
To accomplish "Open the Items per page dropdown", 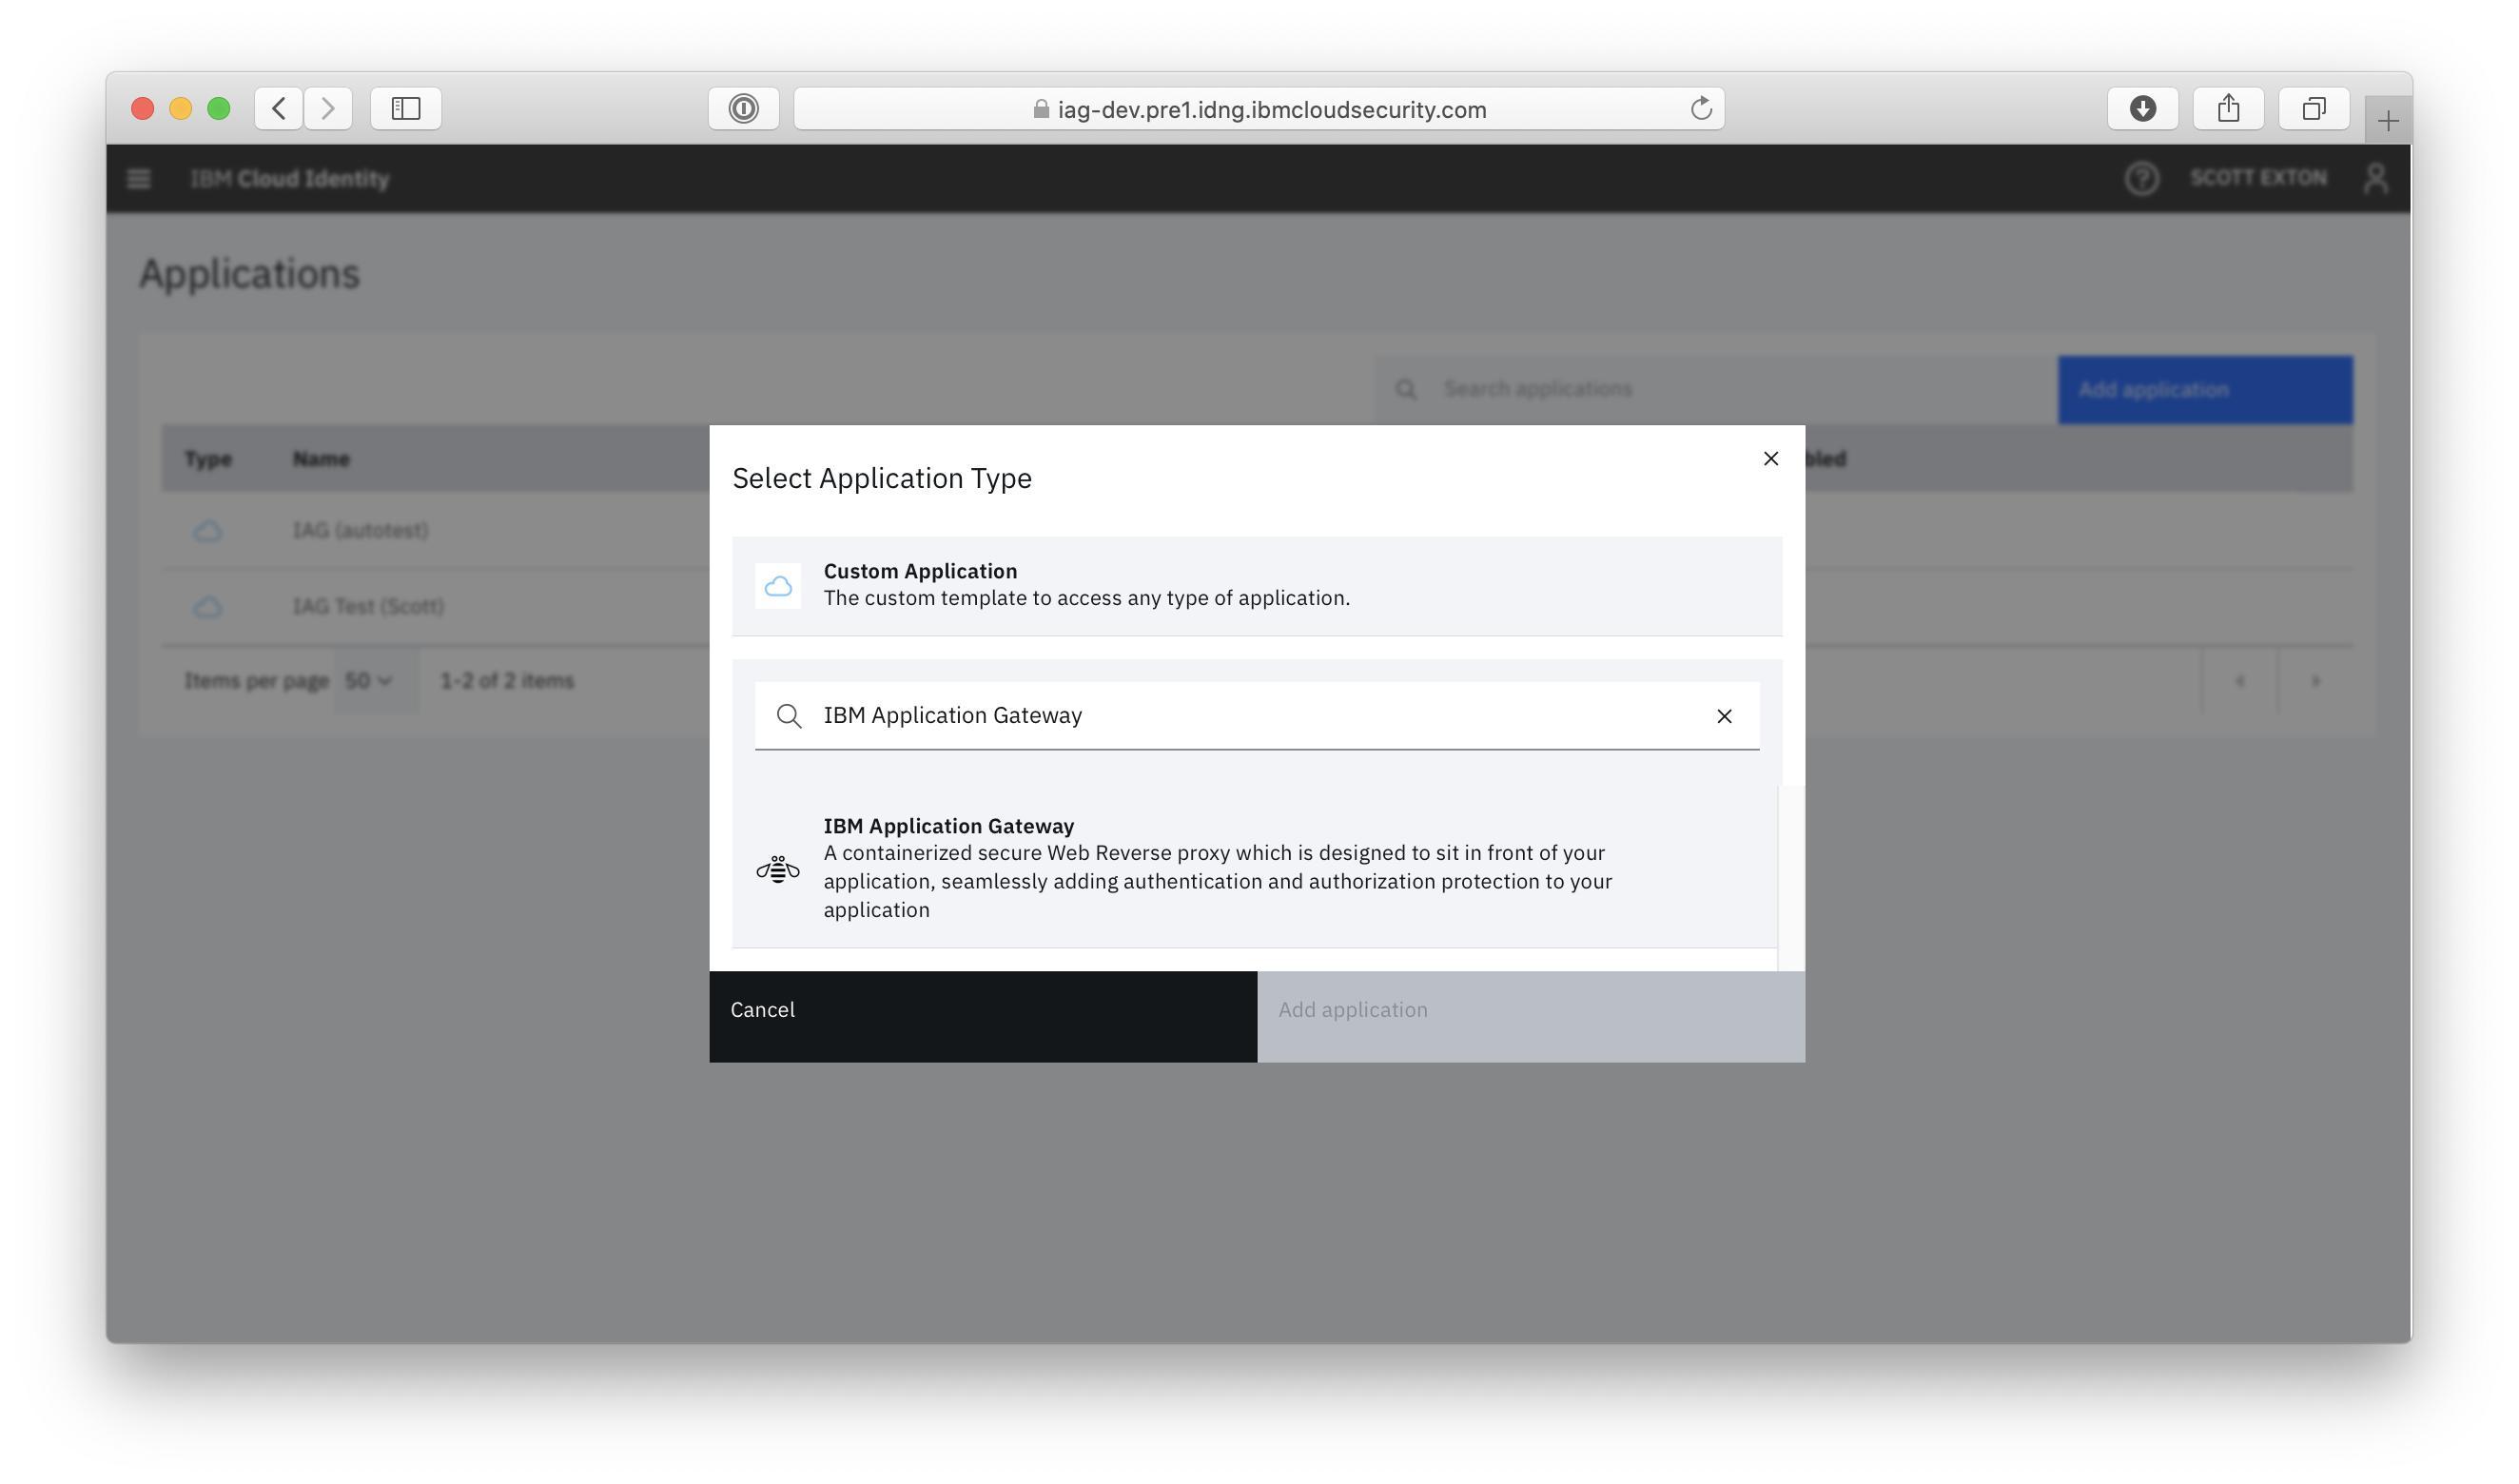I will click(x=374, y=681).
